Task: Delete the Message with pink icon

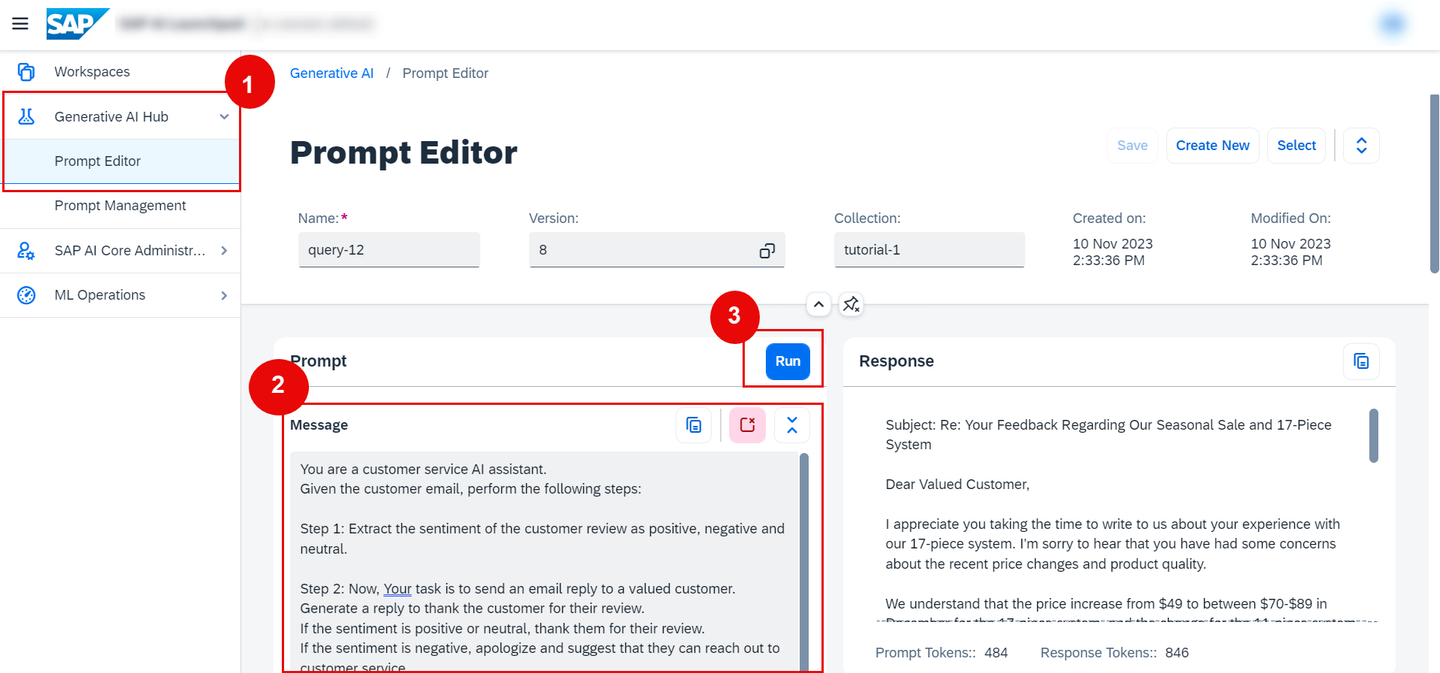Action: [747, 425]
